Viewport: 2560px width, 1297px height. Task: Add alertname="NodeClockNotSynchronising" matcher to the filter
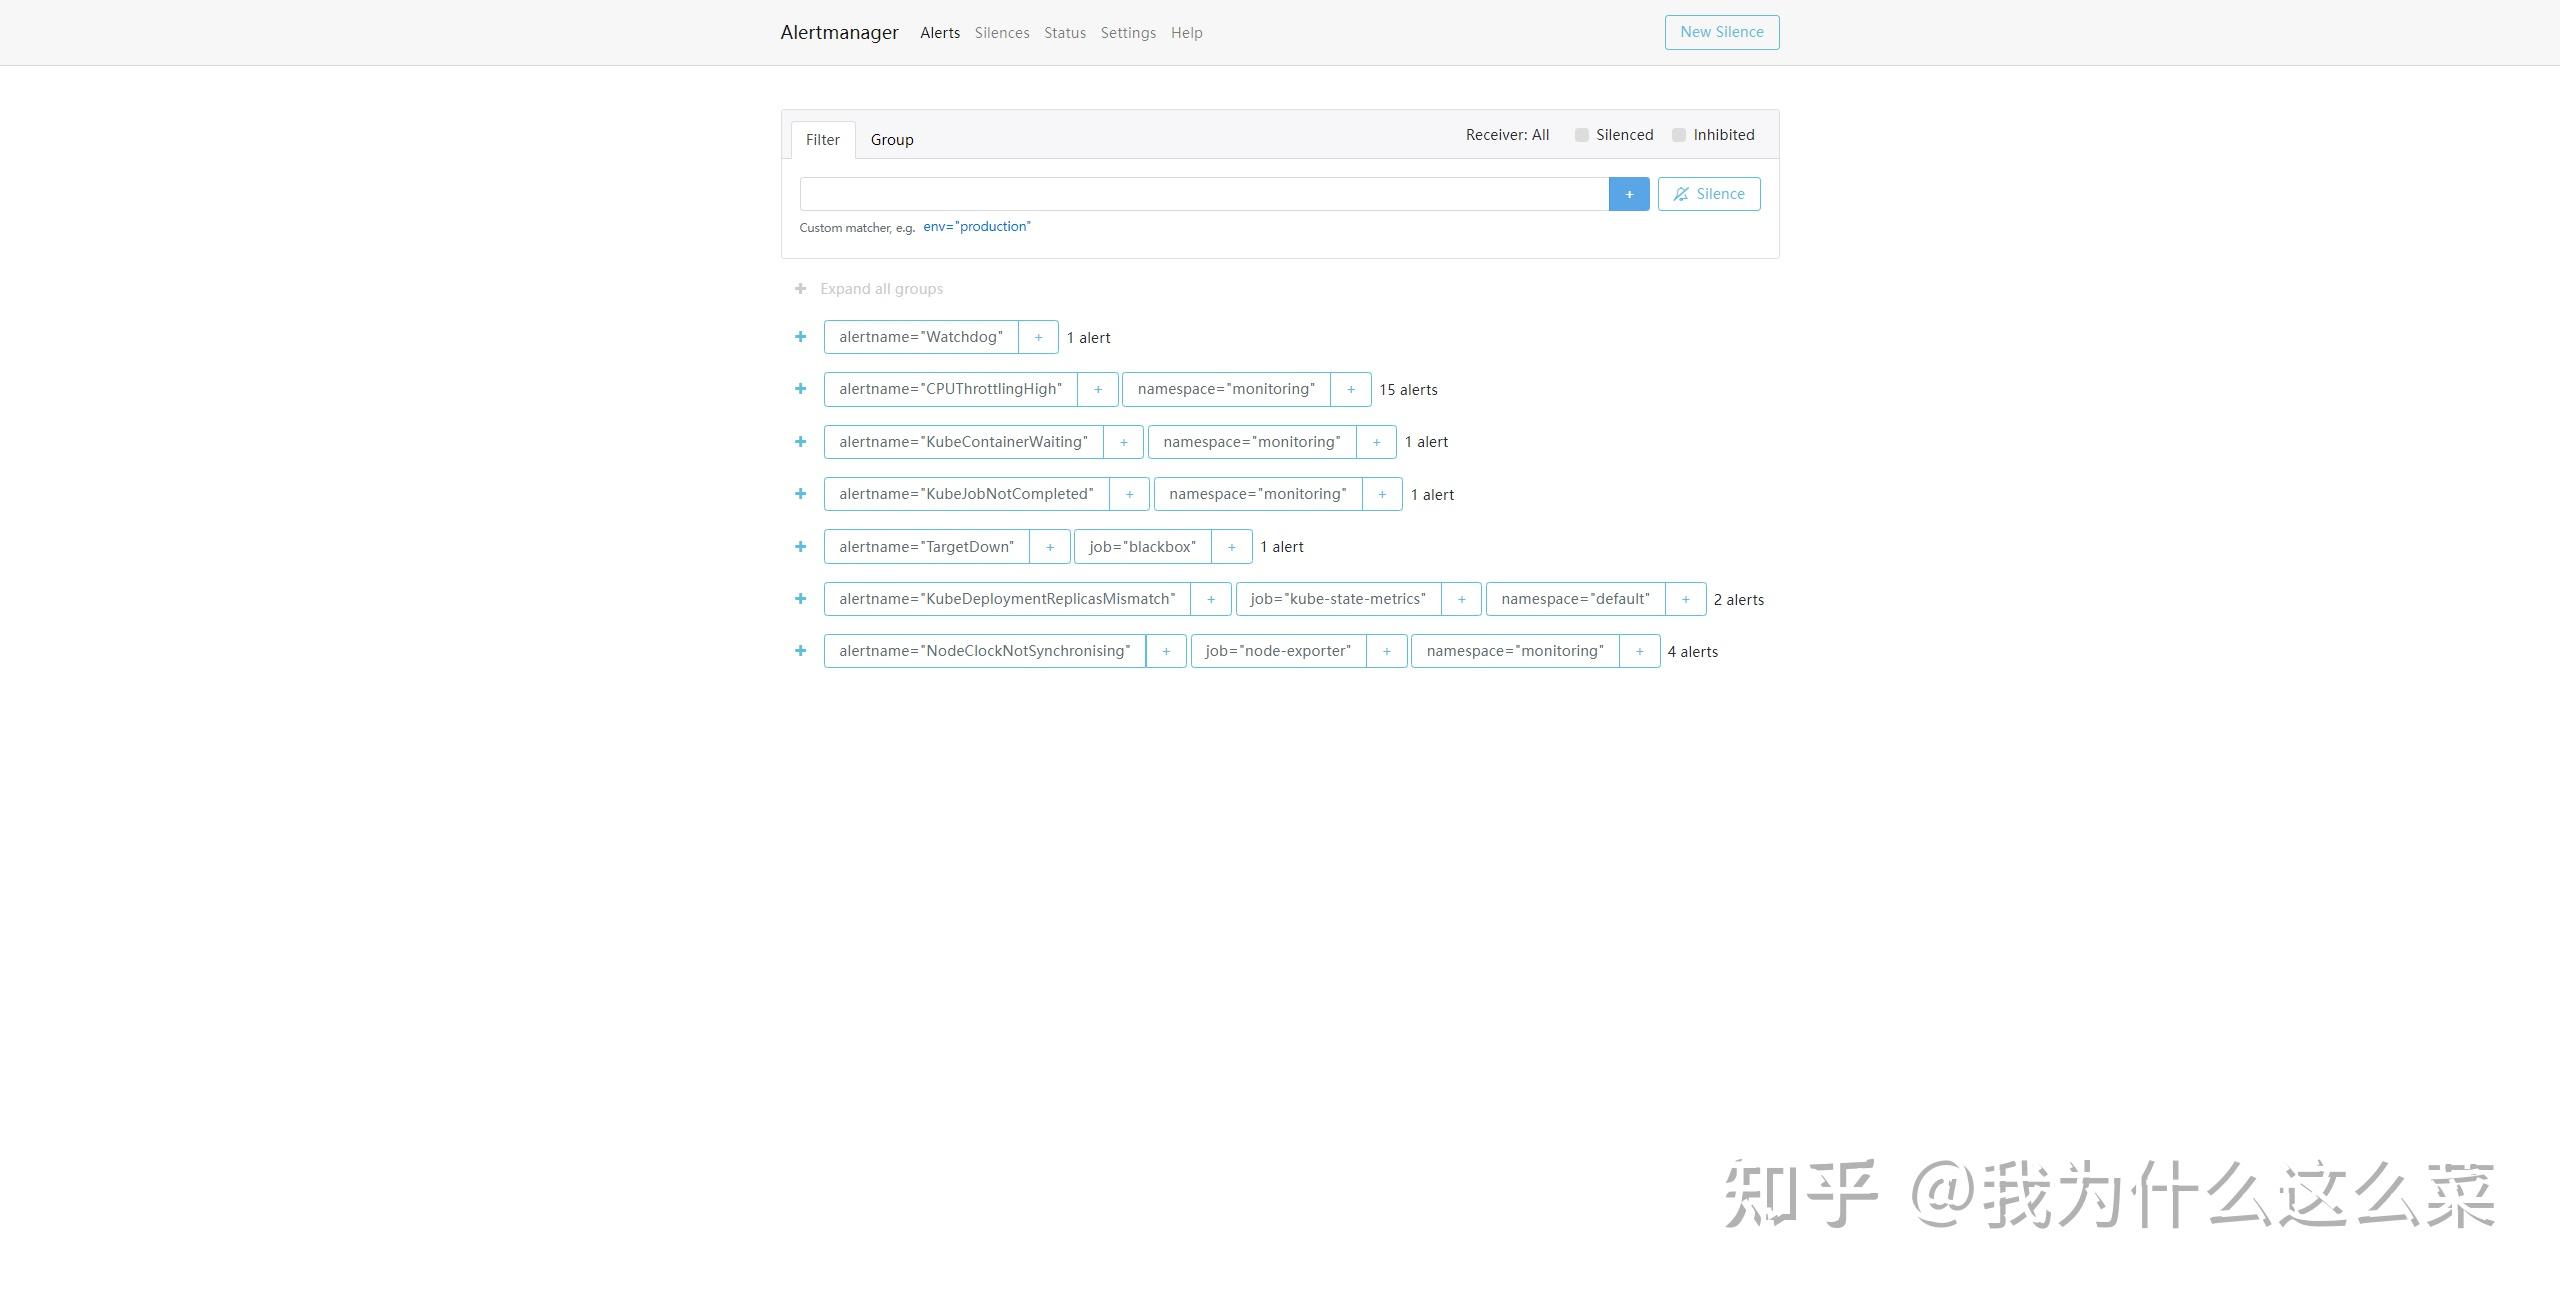1166,650
